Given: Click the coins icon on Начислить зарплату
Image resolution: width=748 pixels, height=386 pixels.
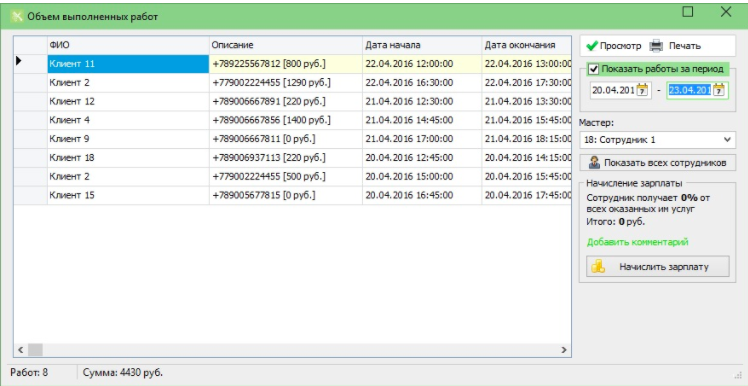Looking at the screenshot, I should coord(598,266).
